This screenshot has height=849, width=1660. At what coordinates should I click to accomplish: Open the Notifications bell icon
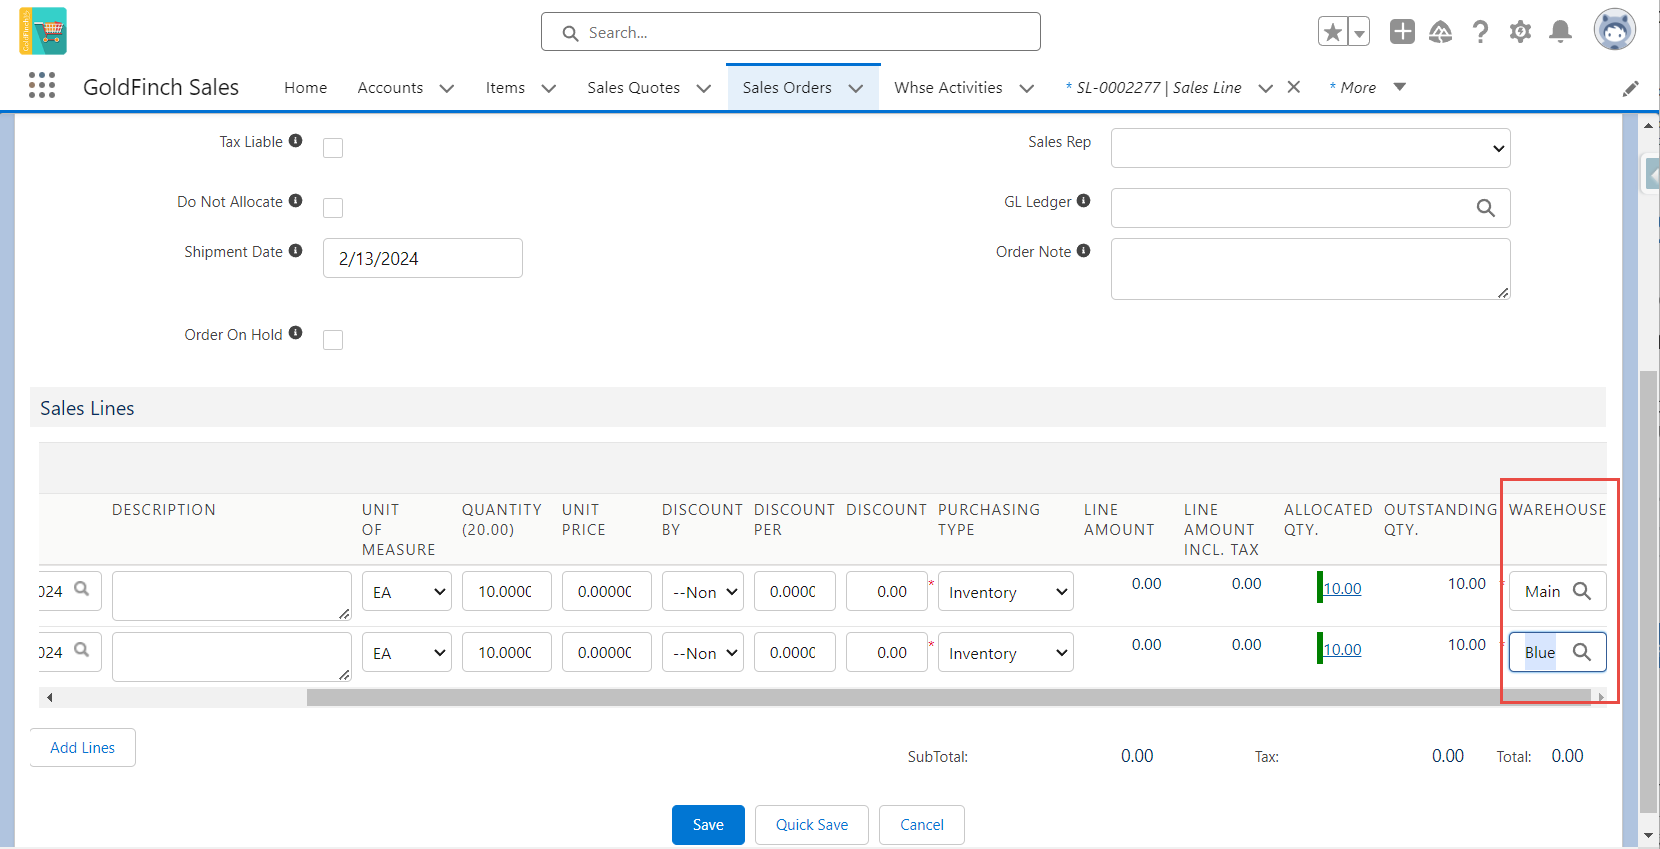pyautogui.click(x=1560, y=32)
